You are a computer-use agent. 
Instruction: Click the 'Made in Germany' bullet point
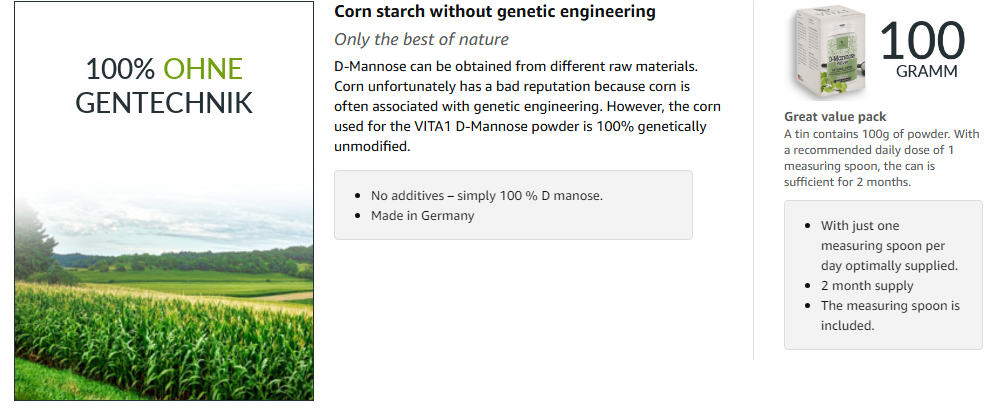tap(422, 215)
